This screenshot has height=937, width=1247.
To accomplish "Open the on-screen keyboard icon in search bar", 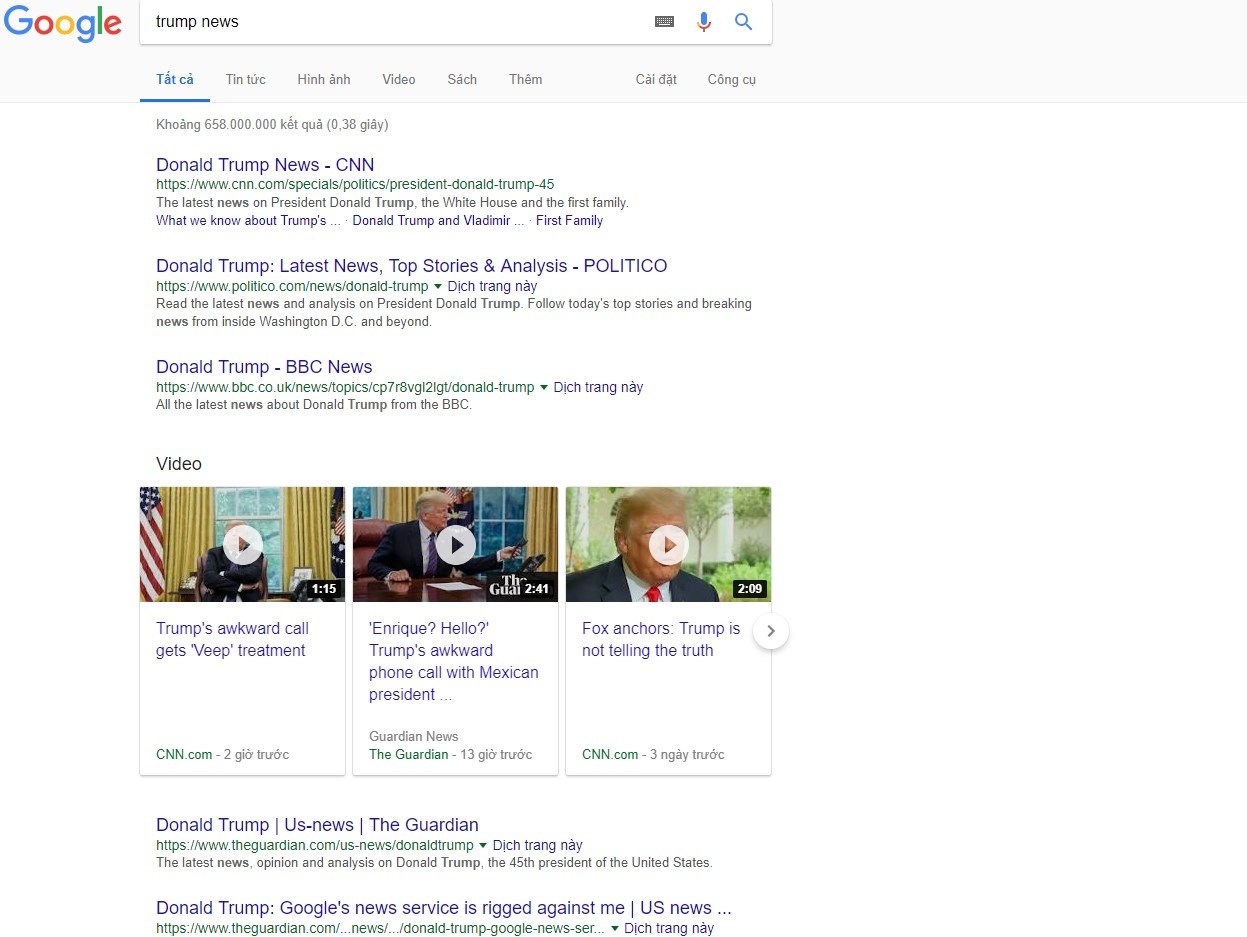I will (x=664, y=21).
